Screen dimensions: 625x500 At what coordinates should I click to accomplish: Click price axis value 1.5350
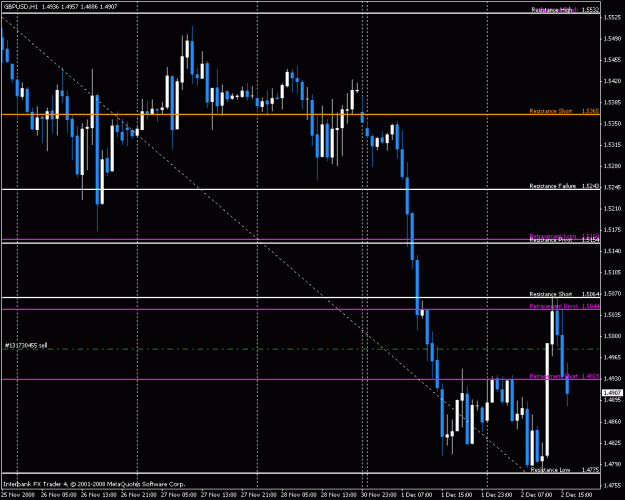click(x=612, y=124)
